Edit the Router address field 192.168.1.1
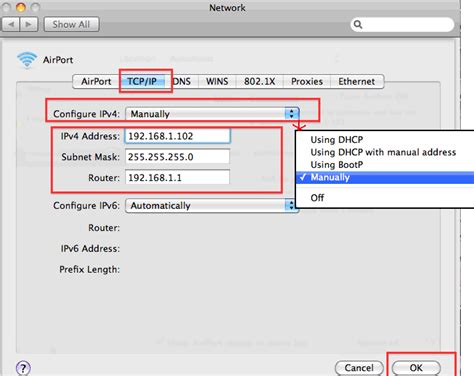This screenshot has width=474, height=376. coord(177,177)
